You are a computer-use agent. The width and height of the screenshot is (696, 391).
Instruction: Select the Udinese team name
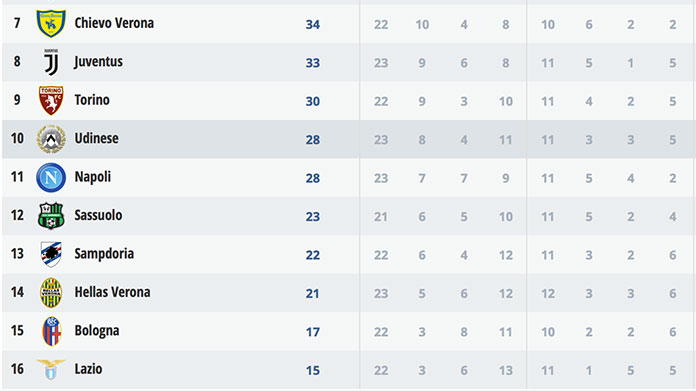pyautogui.click(x=96, y=138)
